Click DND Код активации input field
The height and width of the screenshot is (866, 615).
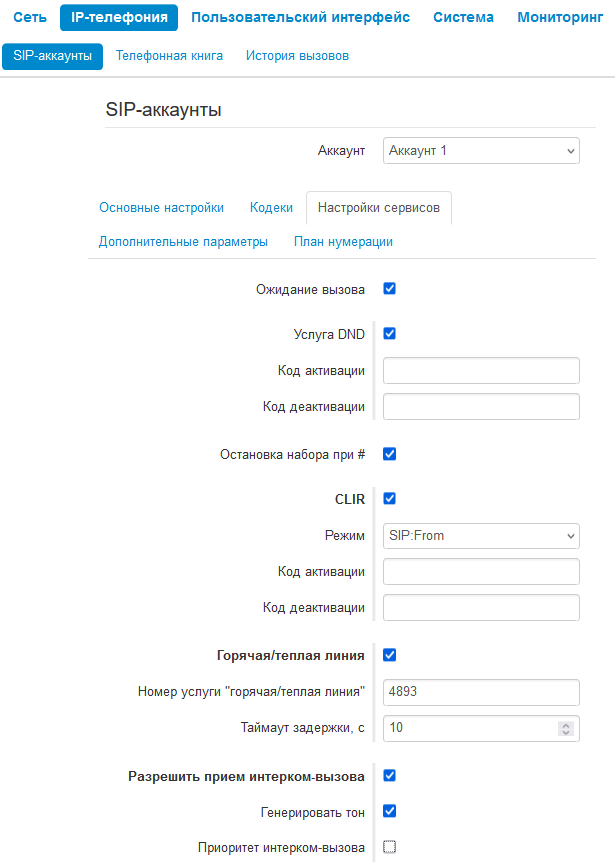tap(481, 371)
